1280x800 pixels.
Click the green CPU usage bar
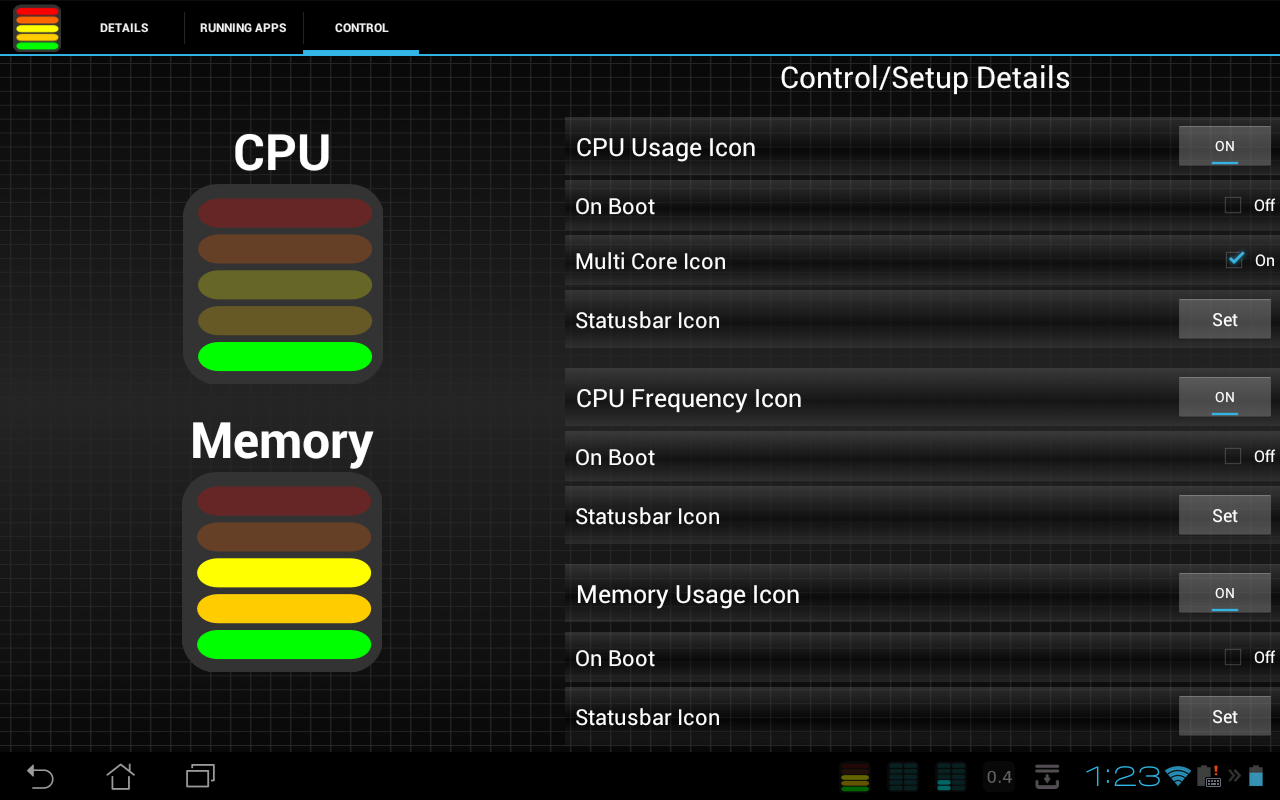pyautogui.click(x=284, y=356)
